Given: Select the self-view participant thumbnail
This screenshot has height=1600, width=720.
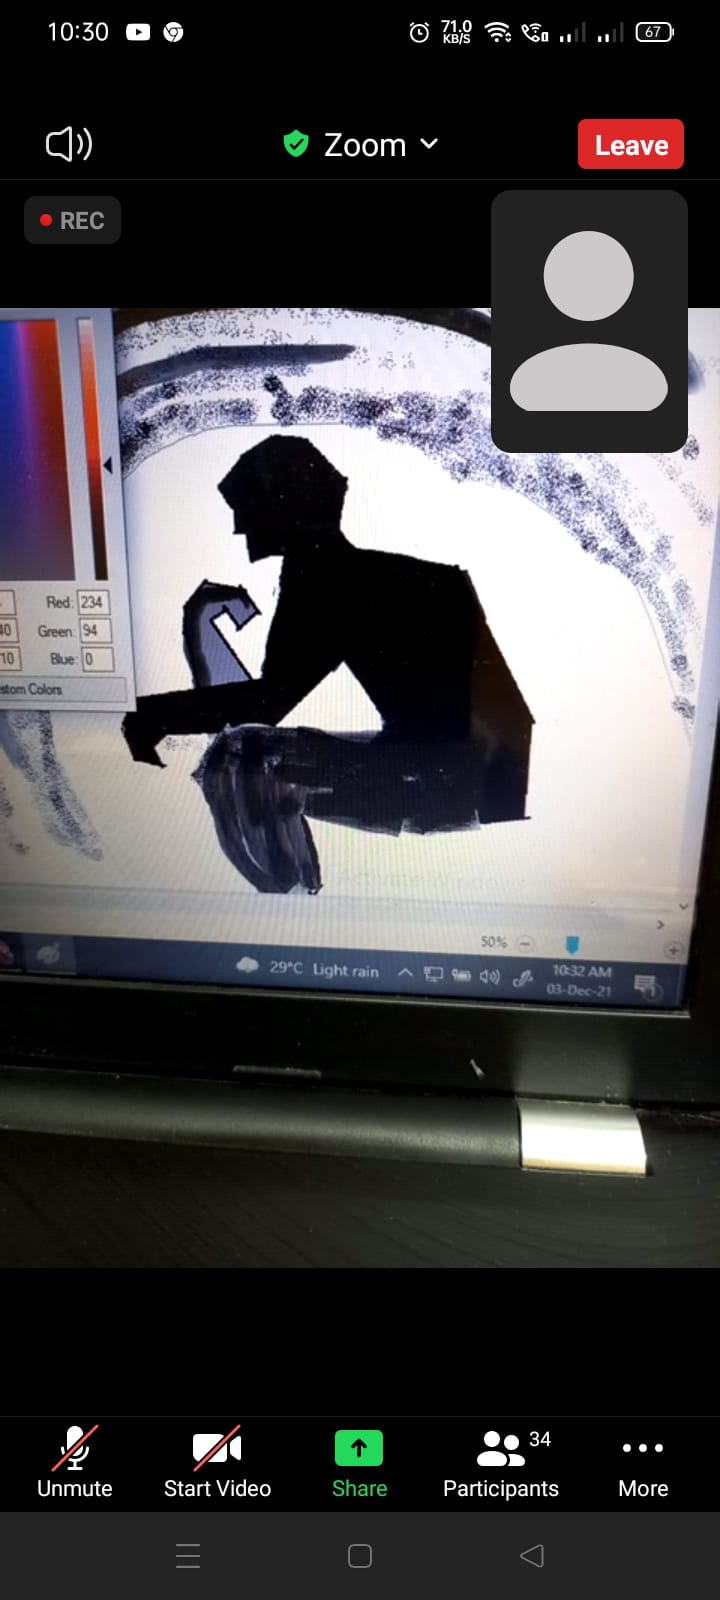Looking at the screenshot, I should (x=589, y=322).
